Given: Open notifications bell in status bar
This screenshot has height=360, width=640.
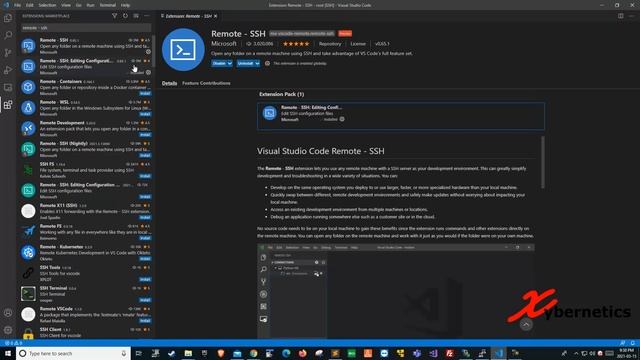Looking at the screenshot, I should coord(633,343).
